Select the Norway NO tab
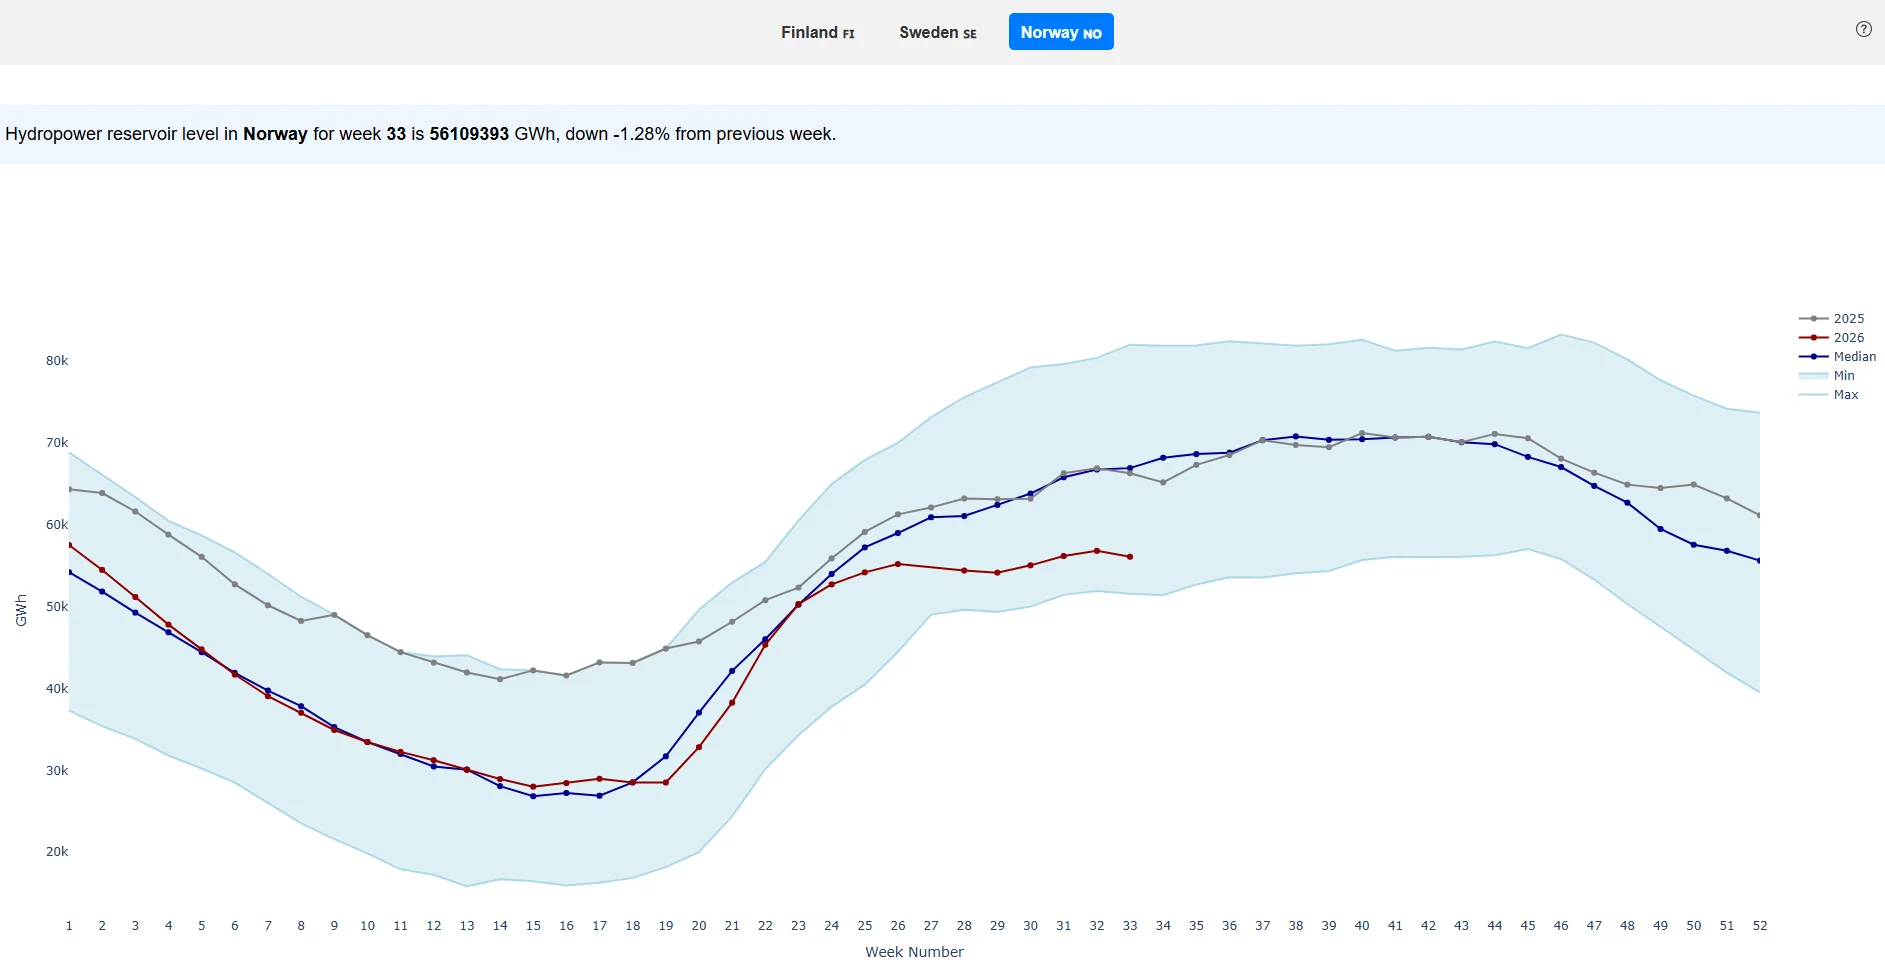This screenshot has width=1885, height=963. (x=1061, y=32)
